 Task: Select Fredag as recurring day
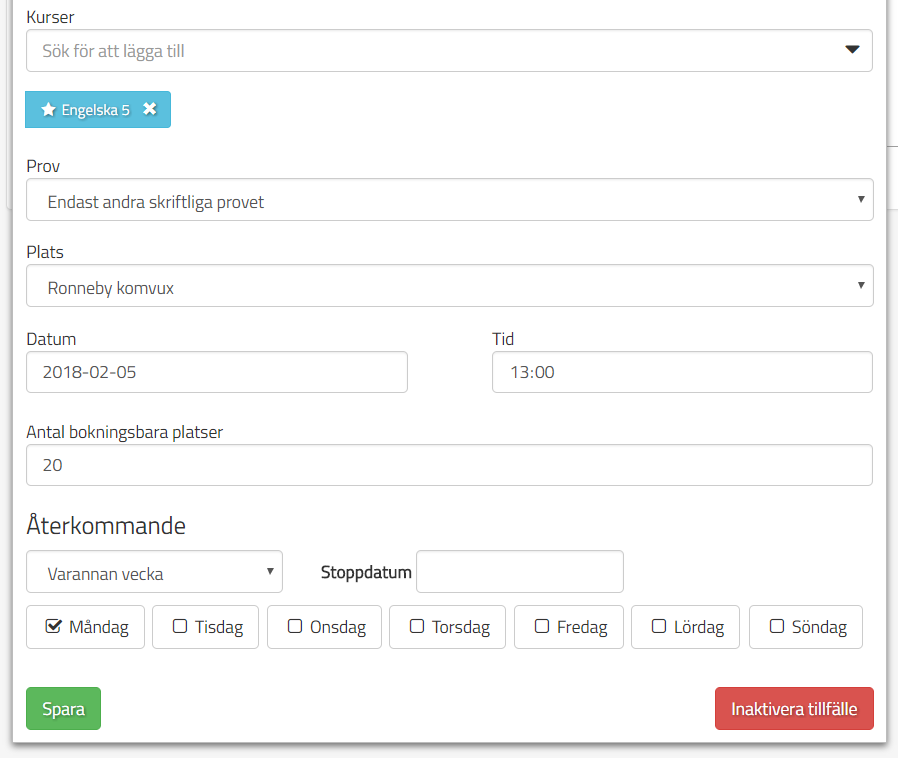pyautogui.click(x=542, y=627)
